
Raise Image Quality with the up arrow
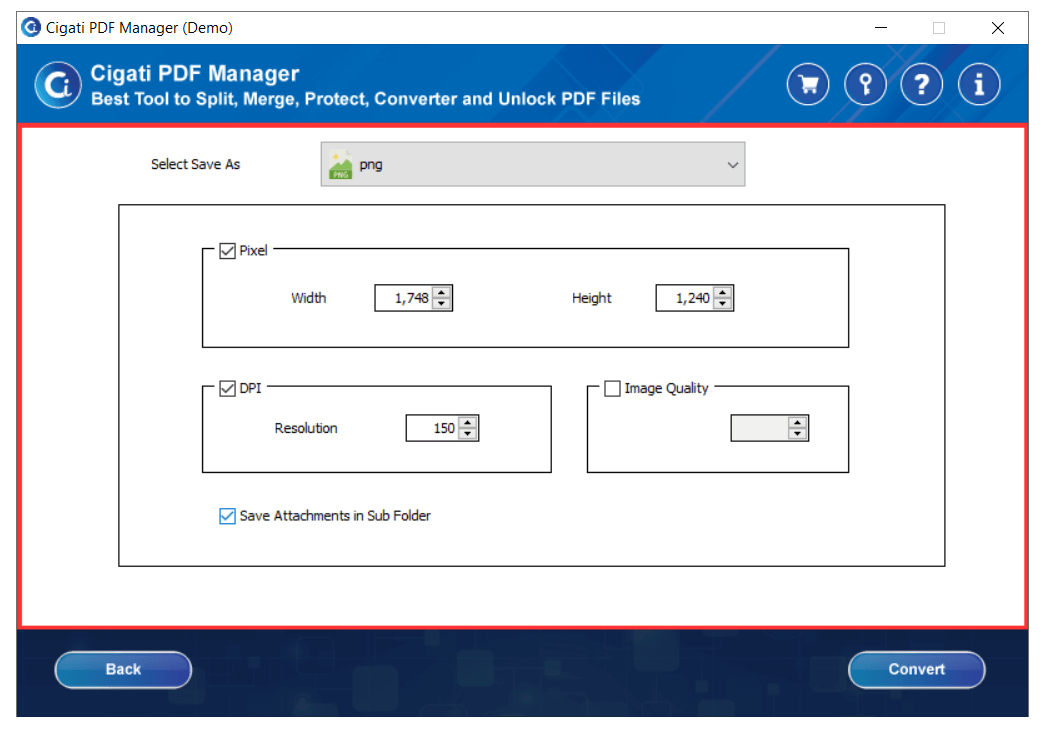(x=798, y=422)
